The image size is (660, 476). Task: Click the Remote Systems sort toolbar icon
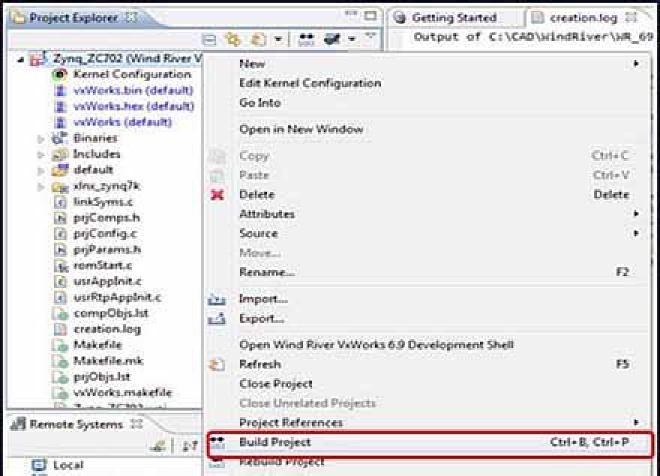tap(190, 446)
